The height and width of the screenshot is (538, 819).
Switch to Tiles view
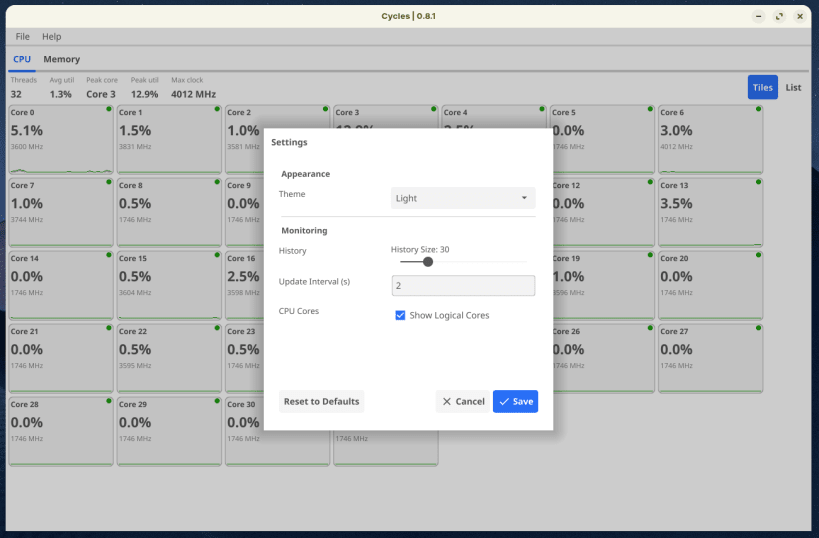click(x=763, y=87)
